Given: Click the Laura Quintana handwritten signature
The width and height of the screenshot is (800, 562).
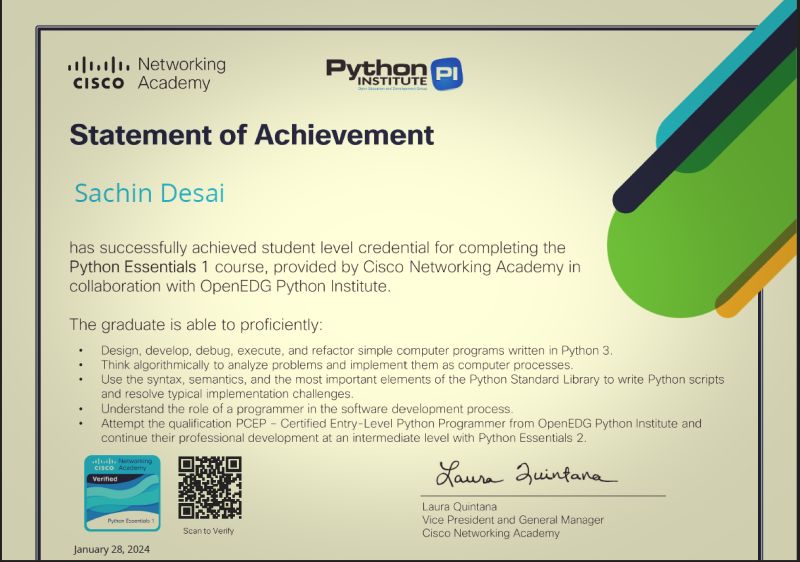Looking at the screenshot, I should (x=526, y=473).
